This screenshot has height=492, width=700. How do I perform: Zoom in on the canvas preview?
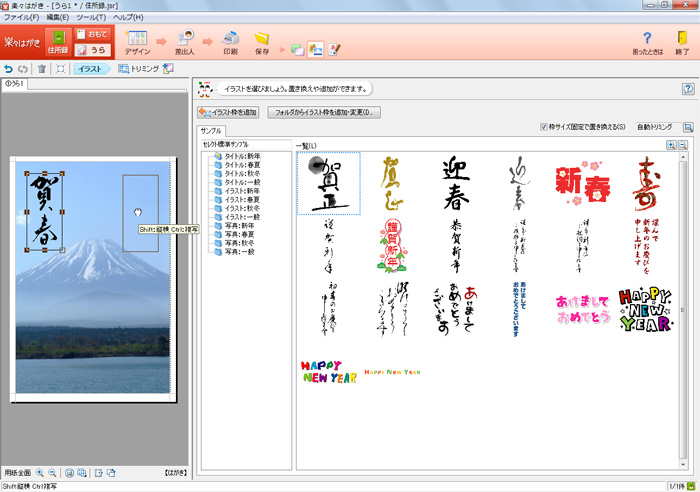40,472
